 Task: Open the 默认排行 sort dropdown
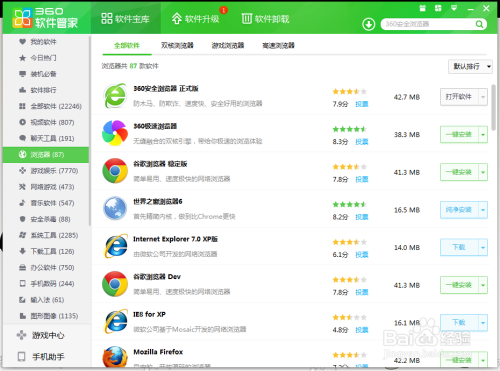click(470, 66)
